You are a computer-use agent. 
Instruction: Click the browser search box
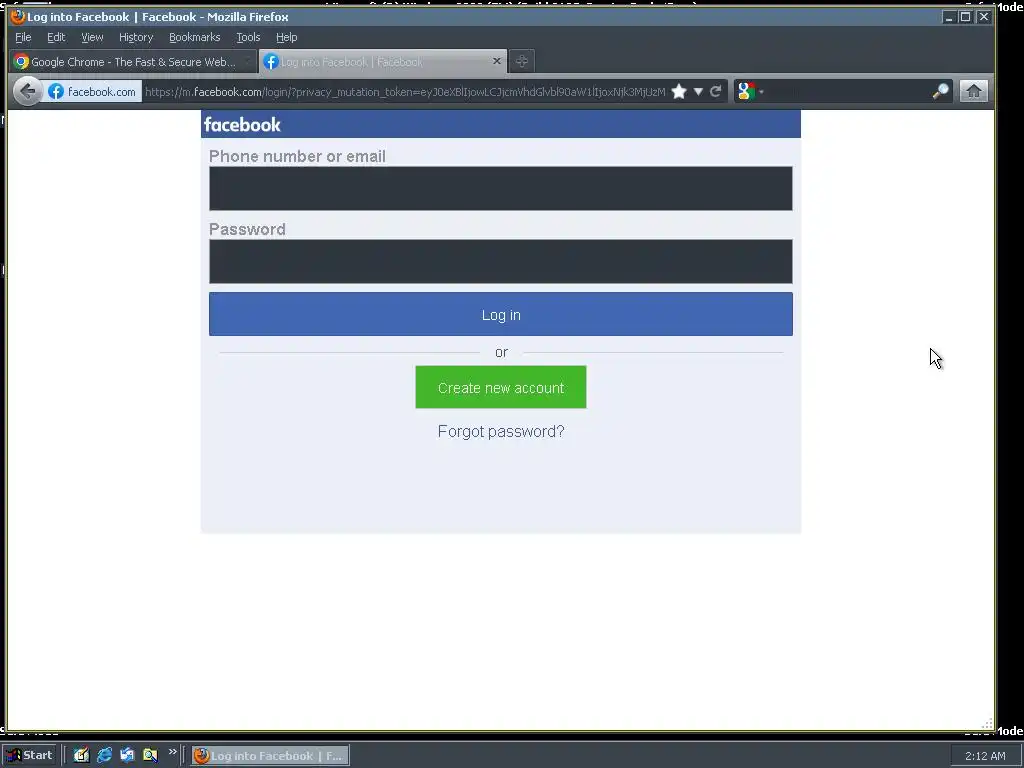pos(848,91)
